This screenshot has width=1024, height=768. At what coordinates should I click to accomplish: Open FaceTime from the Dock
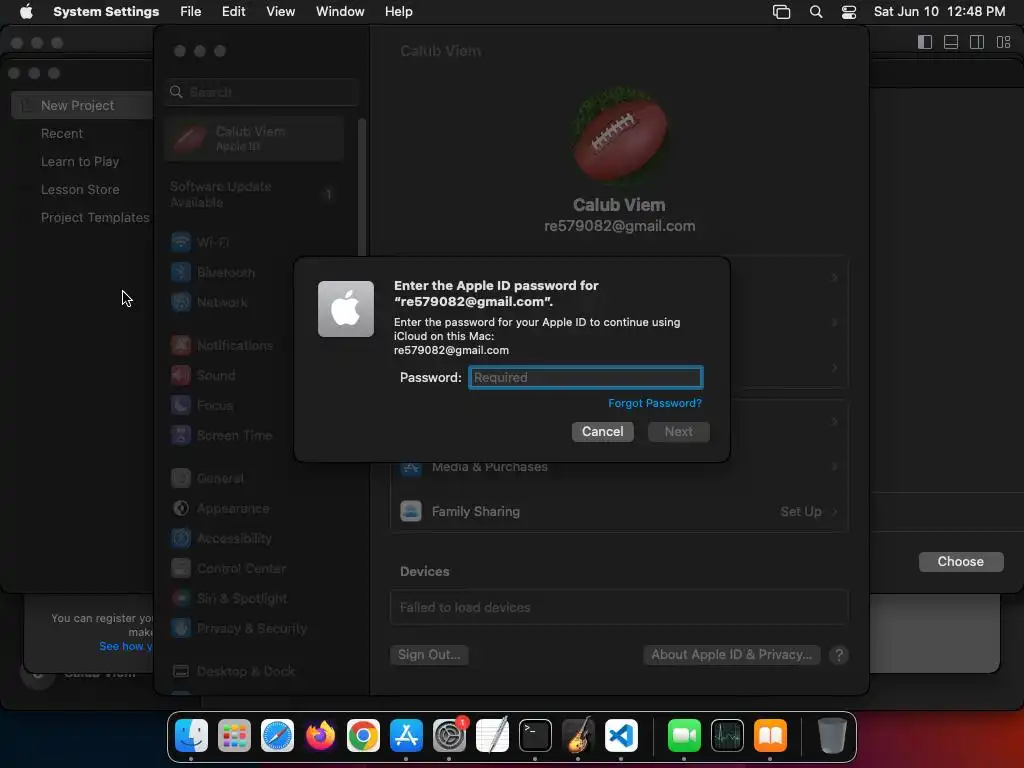click(x=684, y=736)
